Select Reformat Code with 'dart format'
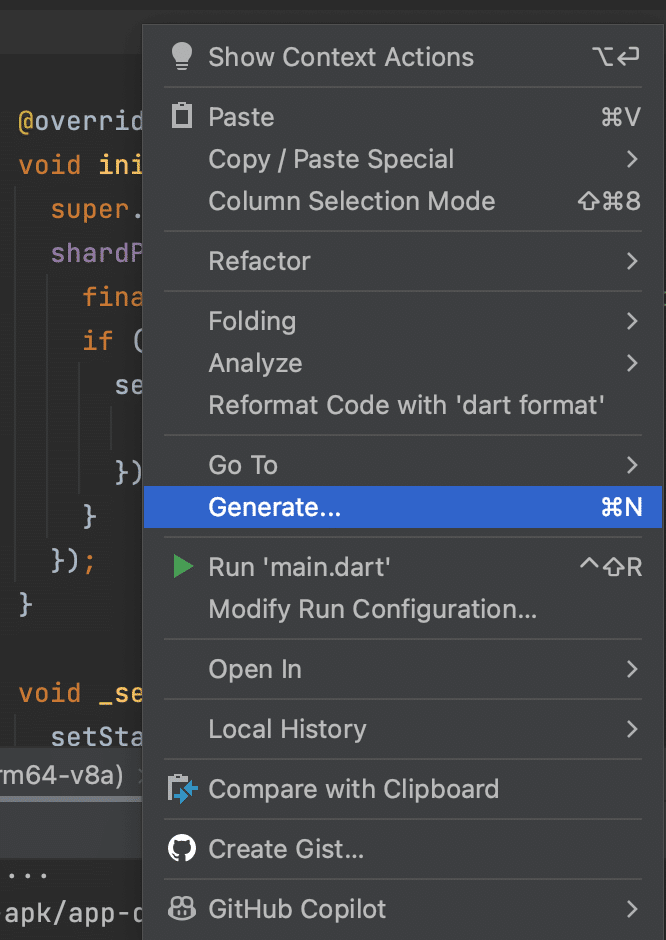The image size is (666, 940). pos(406,405)
